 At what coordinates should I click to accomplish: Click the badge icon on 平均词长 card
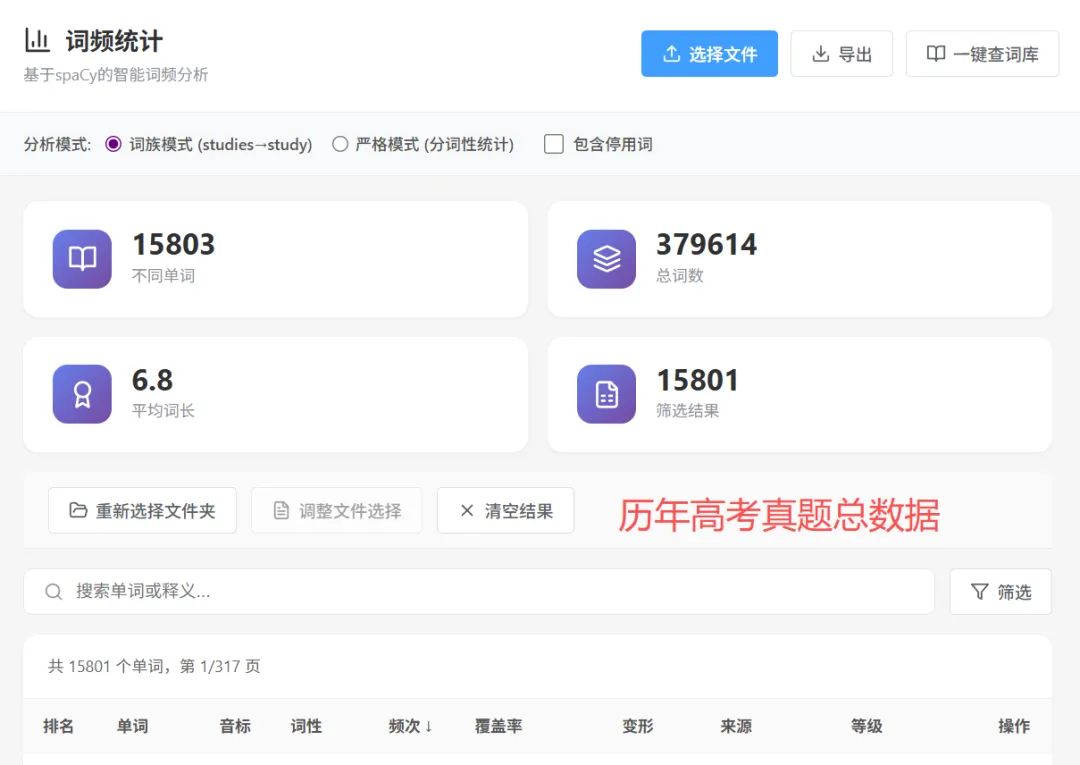pos(81,393)
